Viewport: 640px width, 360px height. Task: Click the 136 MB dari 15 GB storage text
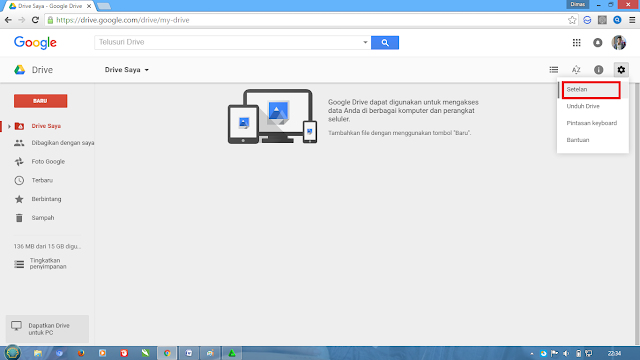point(47,247)
